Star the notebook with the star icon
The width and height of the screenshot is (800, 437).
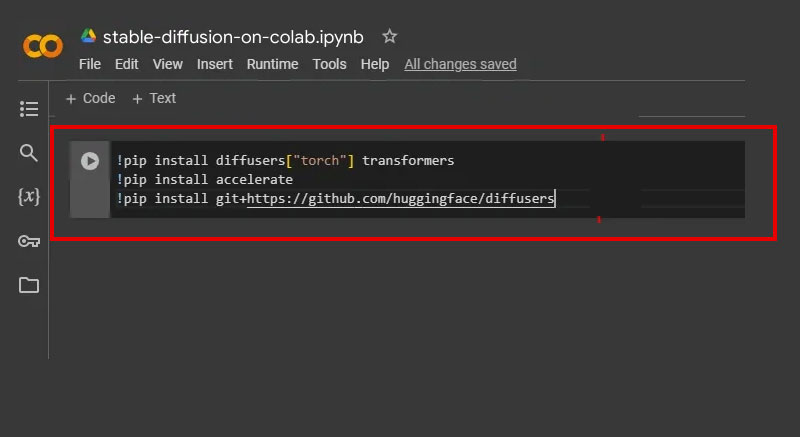tap(390, 37)
